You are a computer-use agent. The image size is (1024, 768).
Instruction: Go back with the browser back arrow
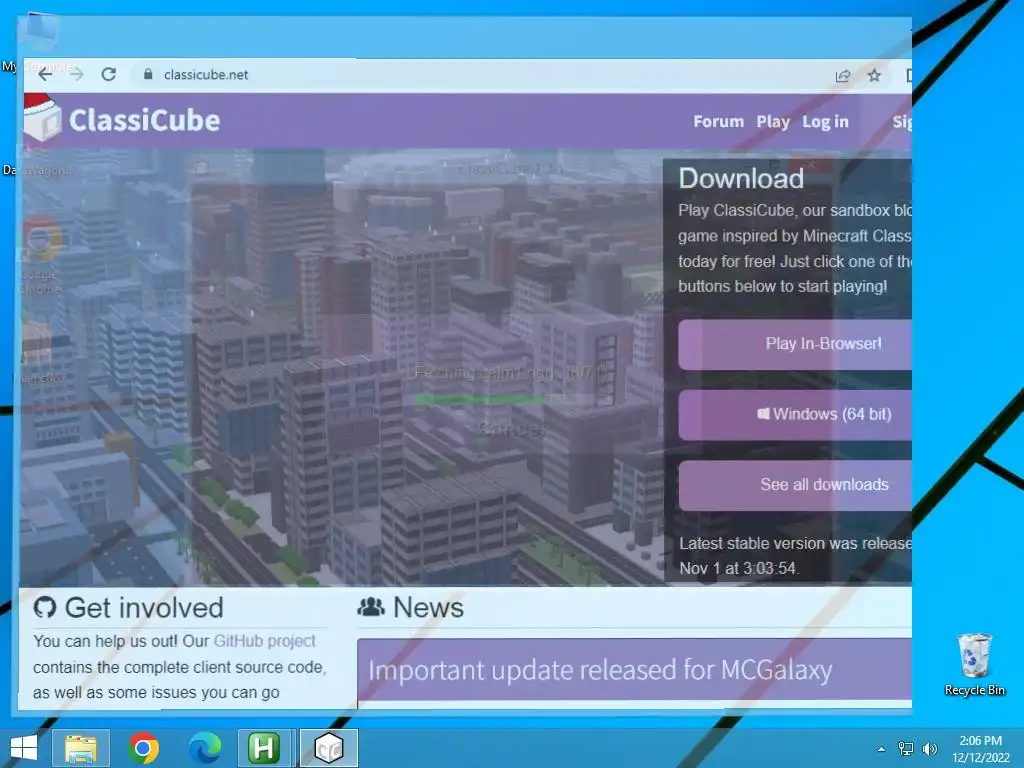(45, 74)
